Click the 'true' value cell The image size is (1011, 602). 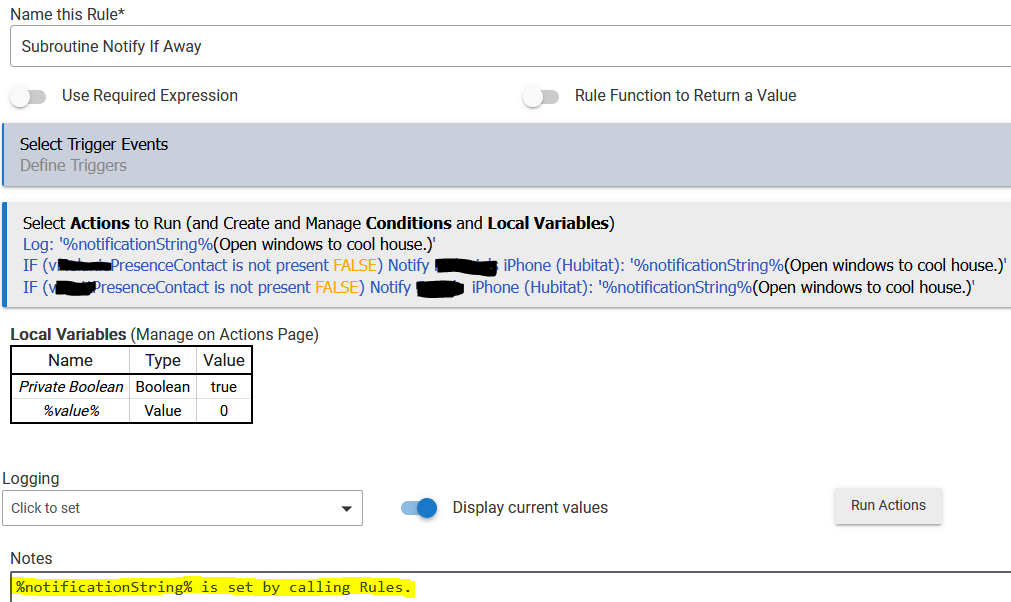click(224, 387)
